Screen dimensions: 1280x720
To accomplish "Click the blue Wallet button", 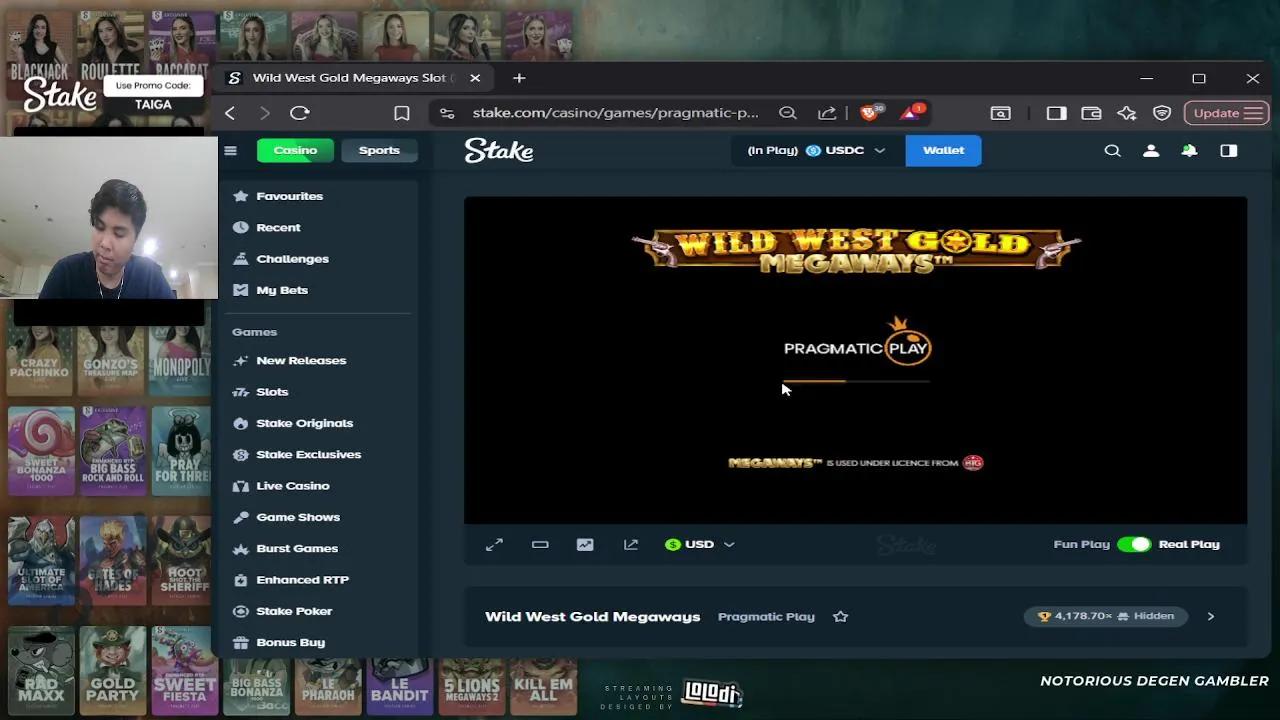I will pyautogui.click(x=943, y=150).
